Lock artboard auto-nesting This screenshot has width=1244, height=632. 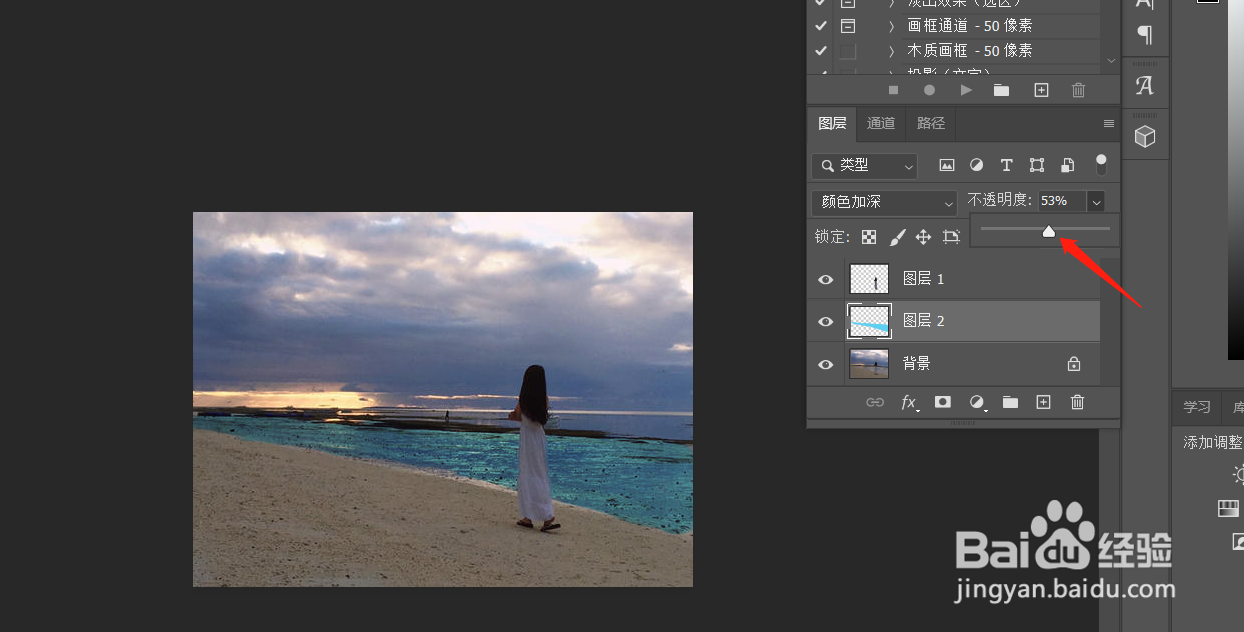point(951,237)
